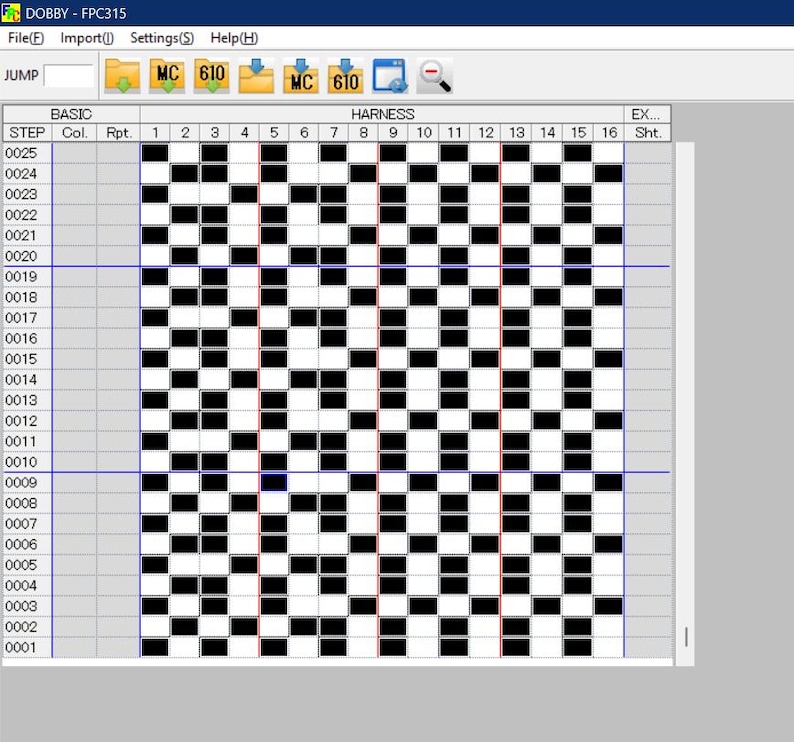Select step row 0019
Screen dimensions: 794x742
click(27, 277)
